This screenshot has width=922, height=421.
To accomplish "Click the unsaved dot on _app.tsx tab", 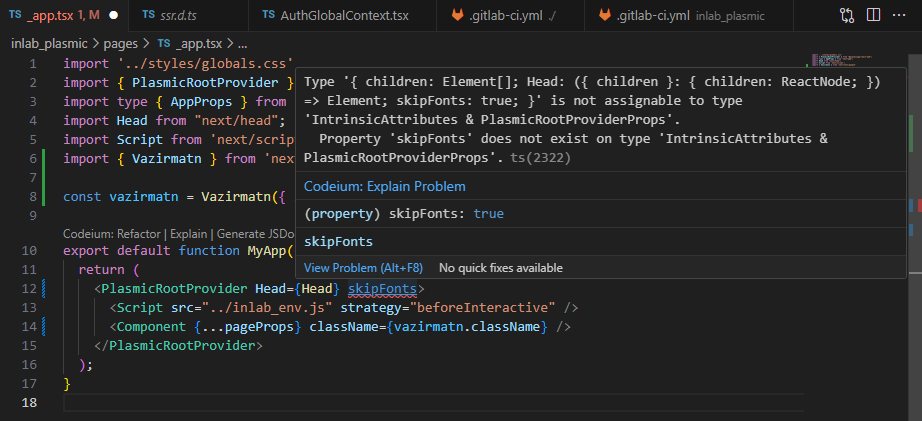I will pyautogui.click(x=113, y=16).
